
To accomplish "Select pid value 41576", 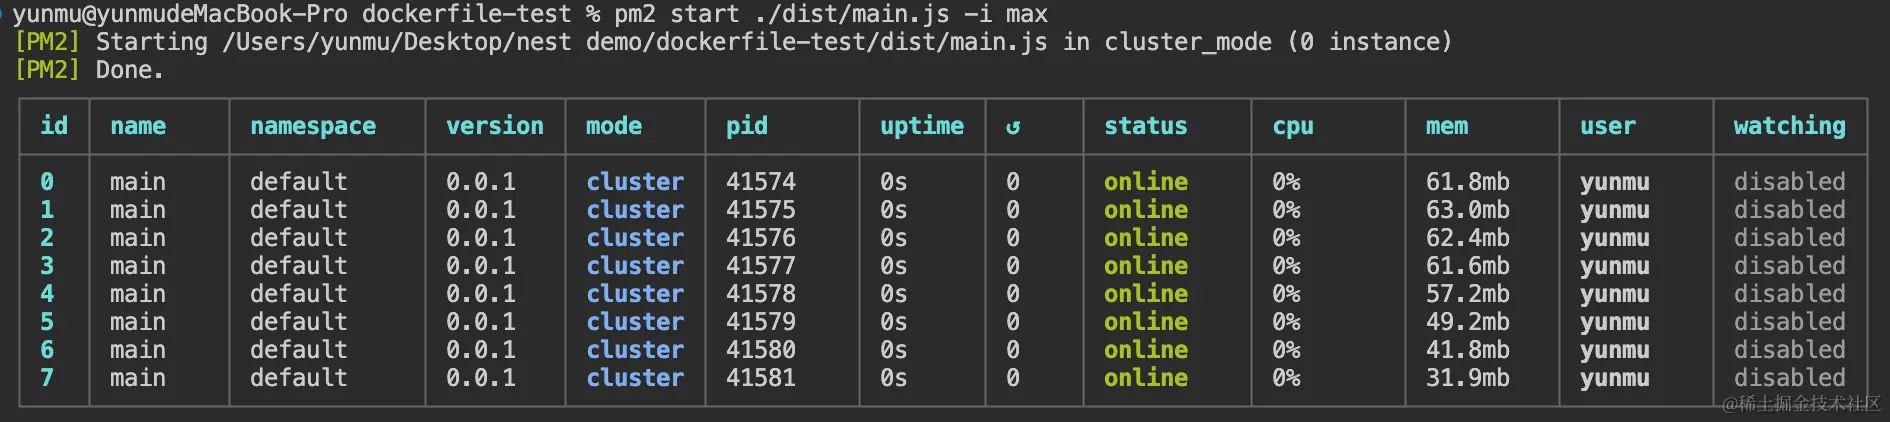I will click(x=761, y=238).
